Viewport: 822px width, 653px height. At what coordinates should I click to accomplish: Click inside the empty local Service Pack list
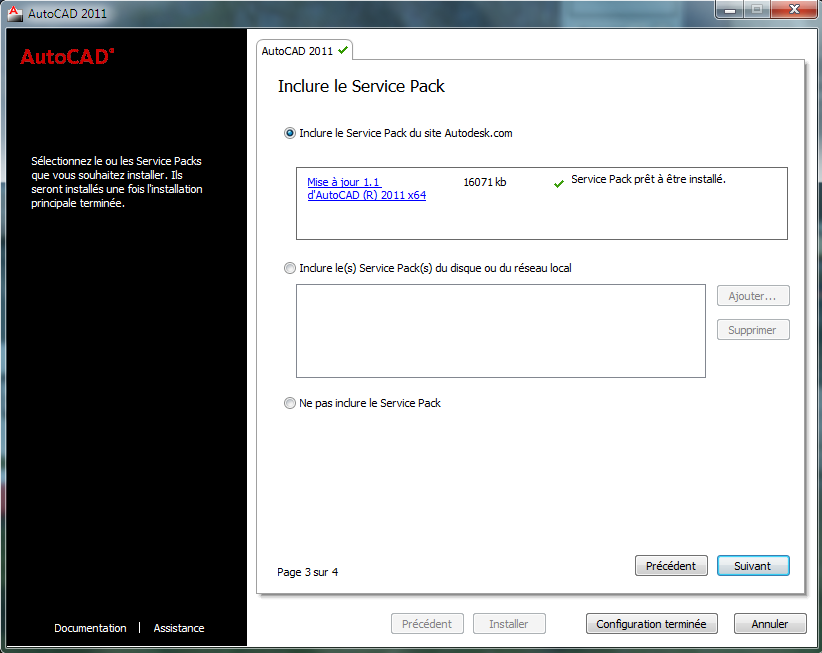(x=501, y=331)
